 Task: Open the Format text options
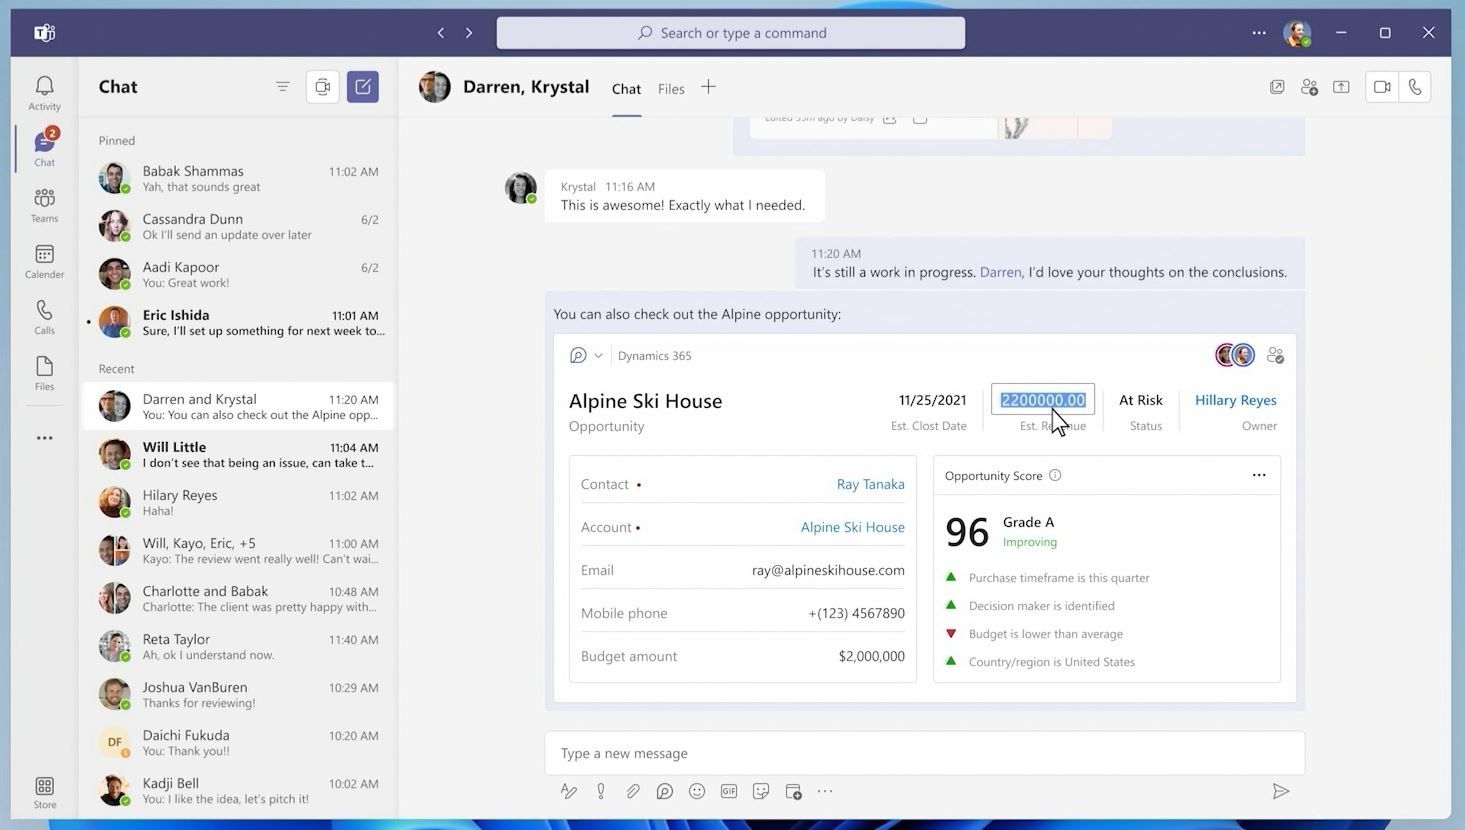point(569,792)
